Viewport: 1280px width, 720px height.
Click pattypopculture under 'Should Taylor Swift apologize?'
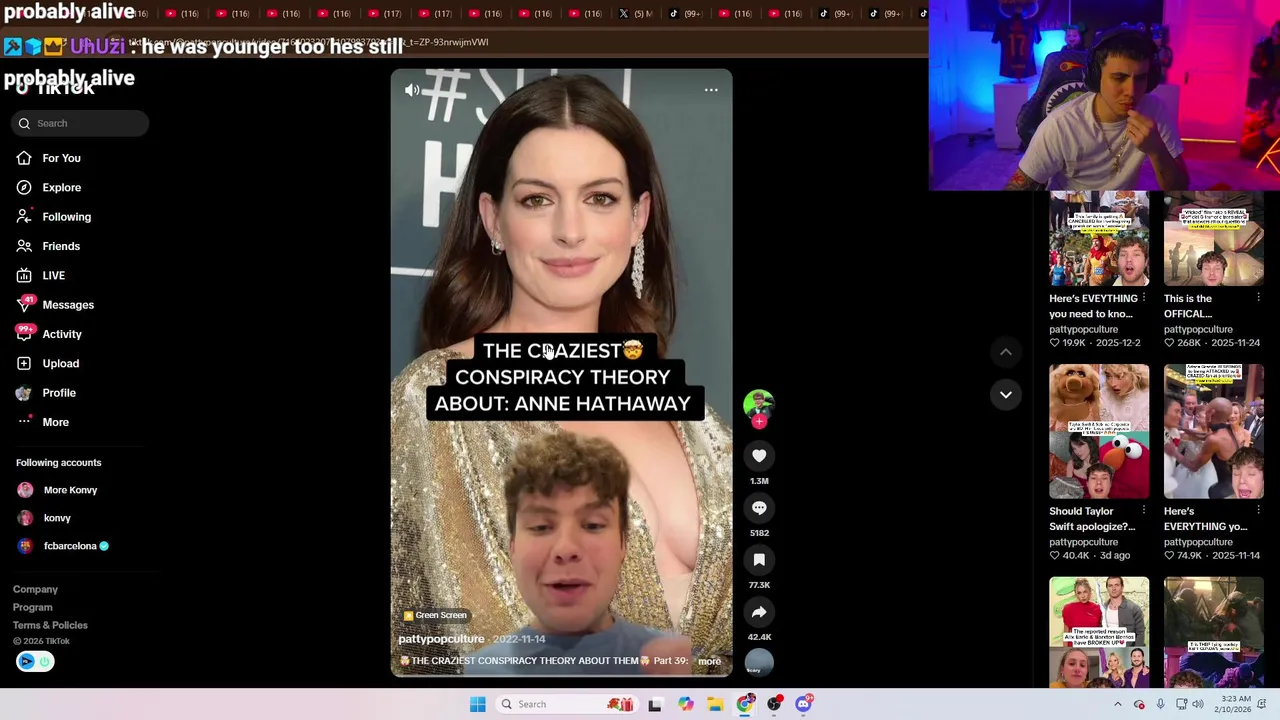pyautogui.click(x=1083, y=542)
